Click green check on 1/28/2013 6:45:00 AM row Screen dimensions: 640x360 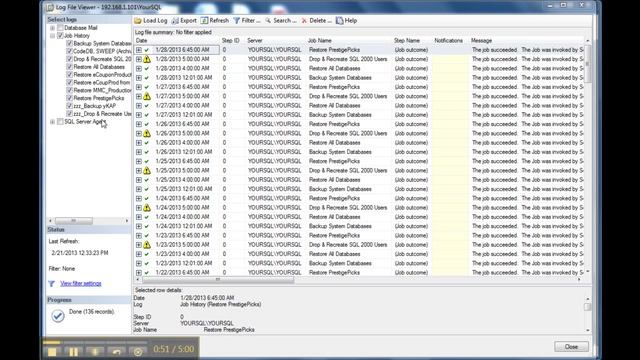click(x=147, y=50)
